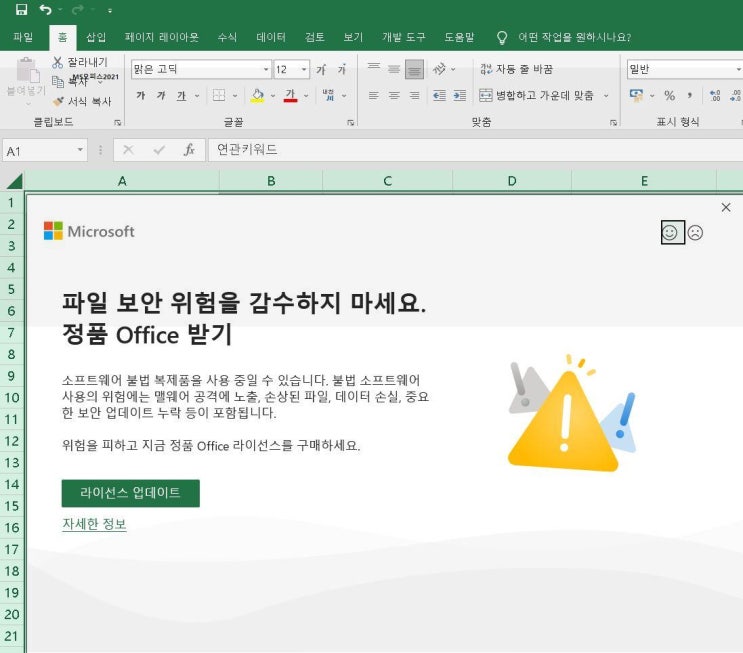The width and height of the screenshot is (743, 653).
Task: Toggle the bottom align icon
Action: coord(414,70)
